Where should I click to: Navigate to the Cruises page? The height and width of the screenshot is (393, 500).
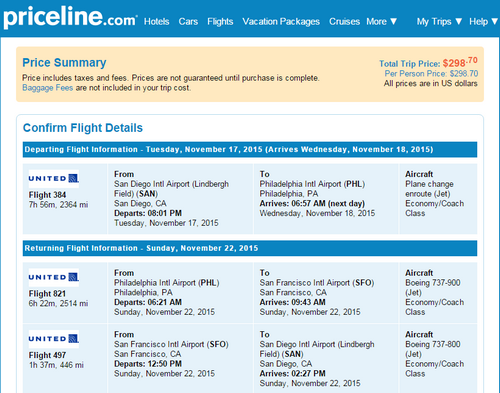click(344, 21)
